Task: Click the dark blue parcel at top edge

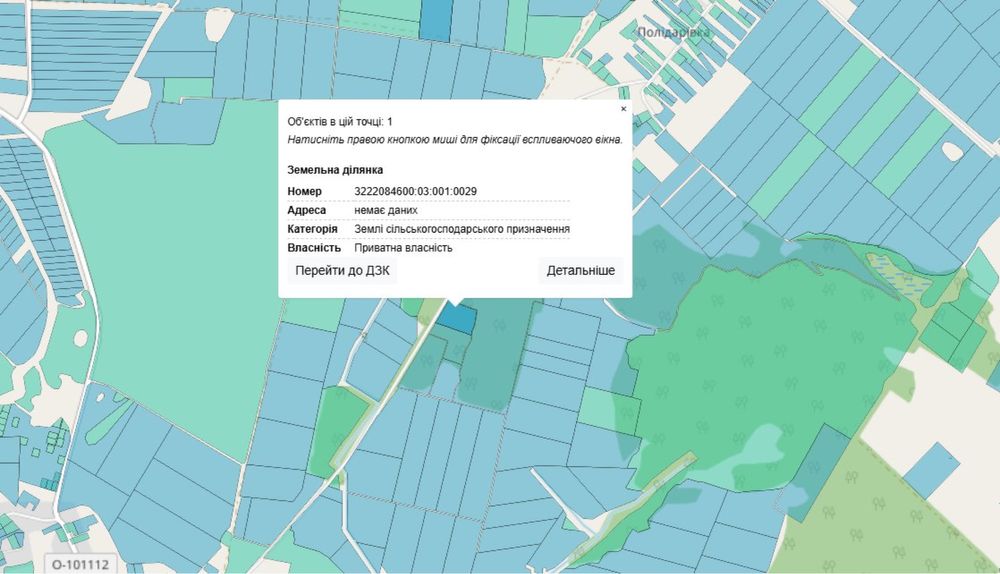Action: 436,20
